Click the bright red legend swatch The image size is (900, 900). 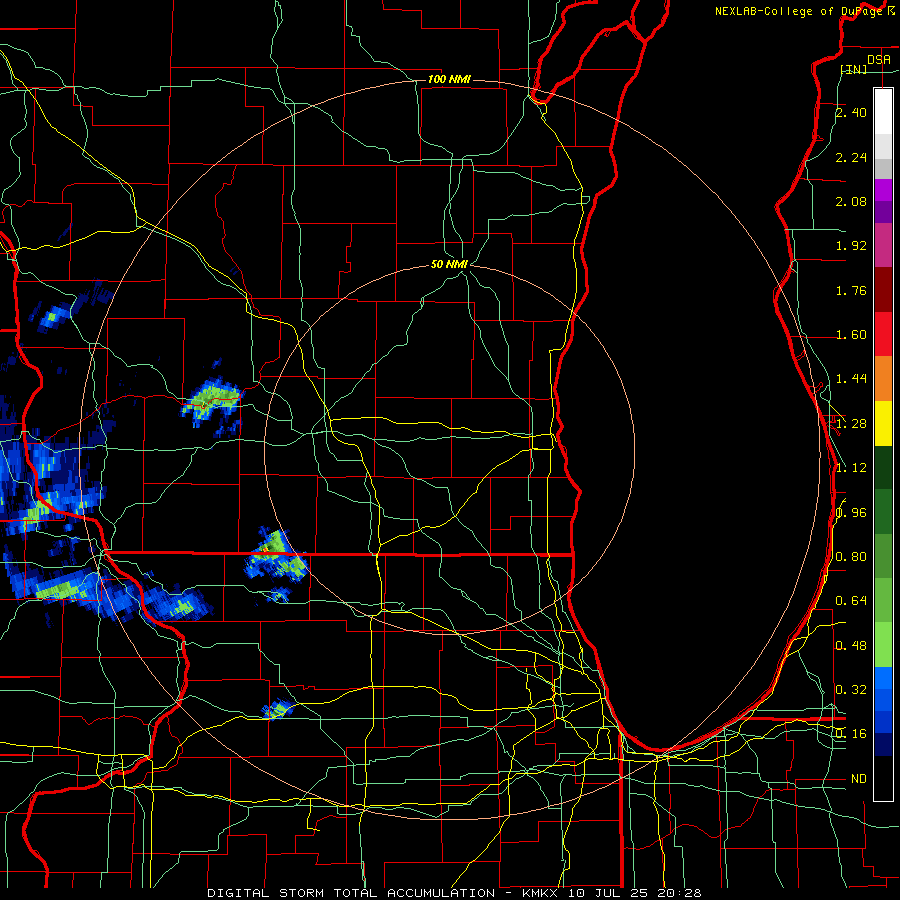pyautogui.click(x=883, y=334)
